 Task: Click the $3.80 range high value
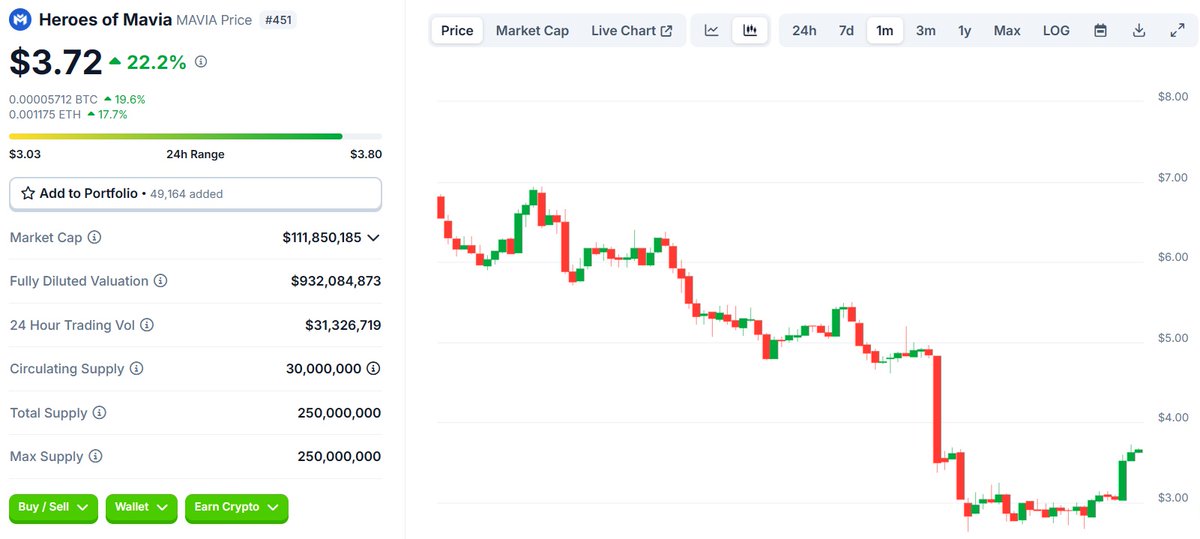365,154
